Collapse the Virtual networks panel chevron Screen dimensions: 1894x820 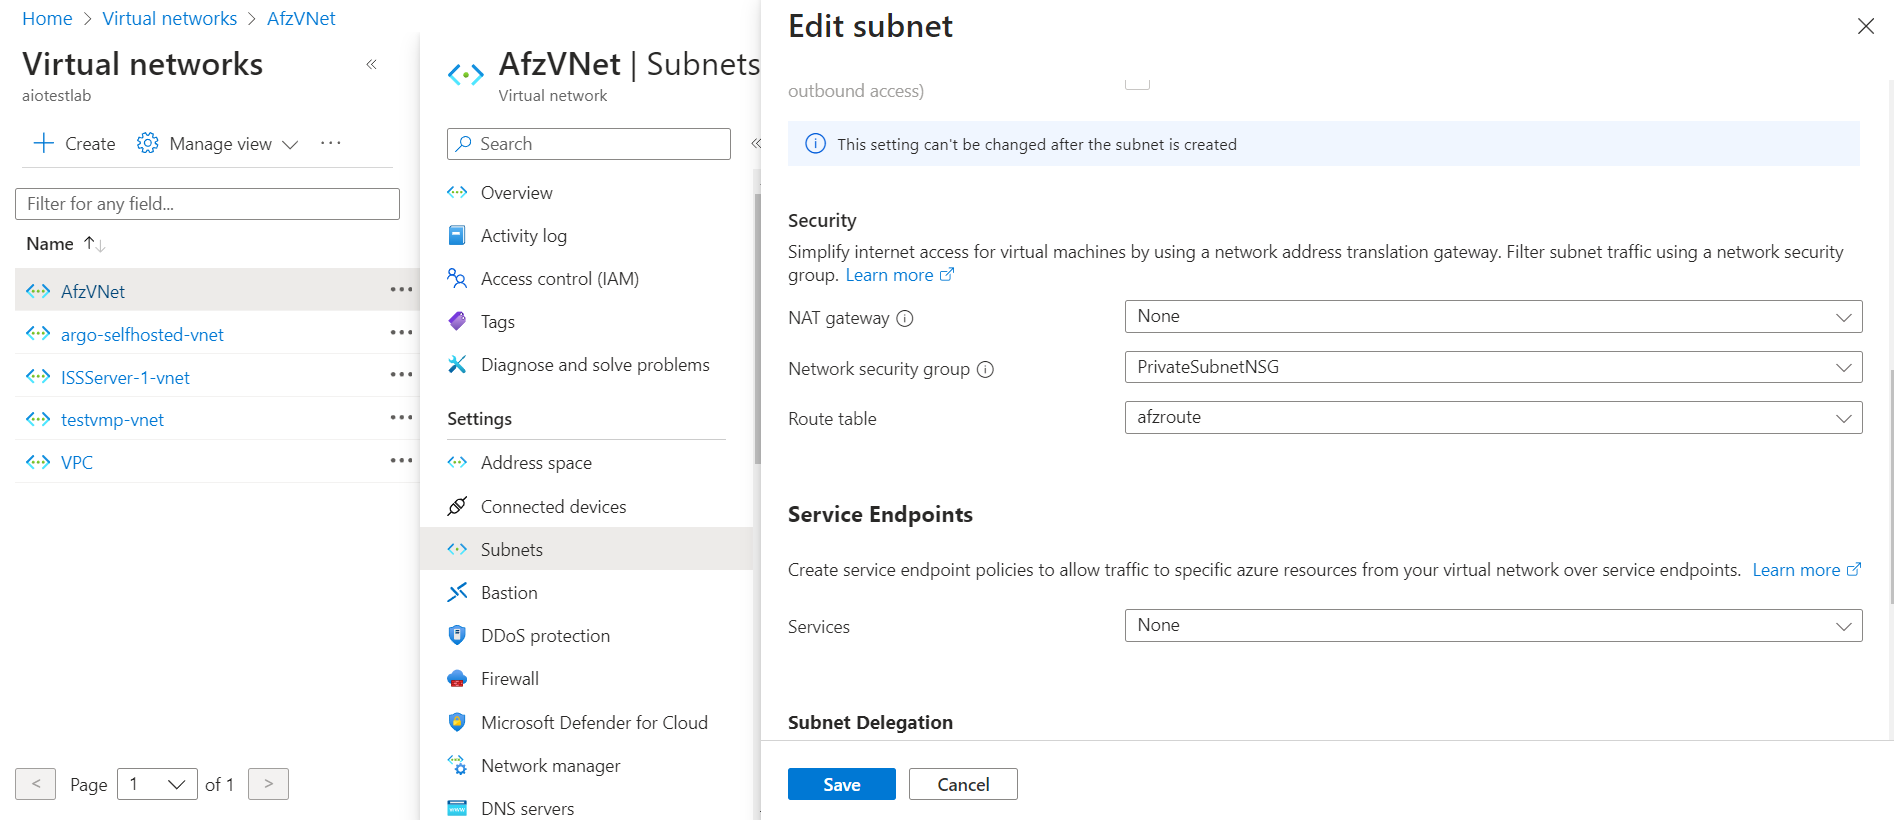pos(371,64)
